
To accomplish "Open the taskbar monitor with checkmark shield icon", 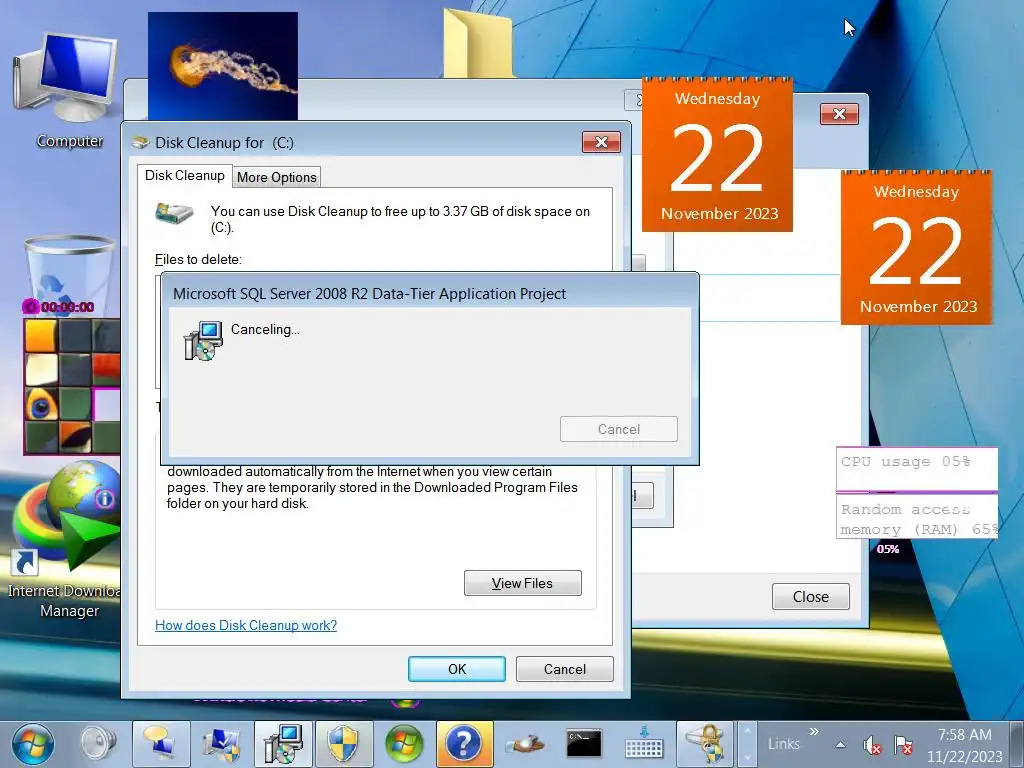I will pyautogui.click(x=221, y=744).
